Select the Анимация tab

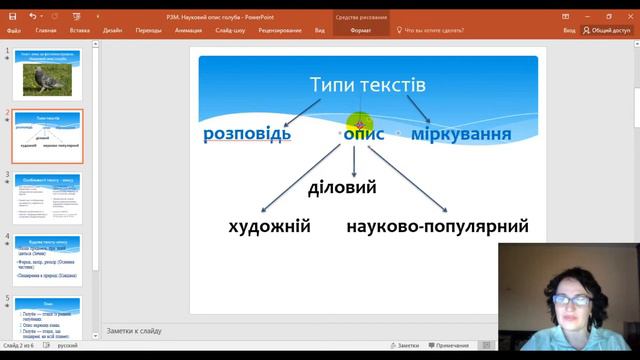click(x=188, y=30)
